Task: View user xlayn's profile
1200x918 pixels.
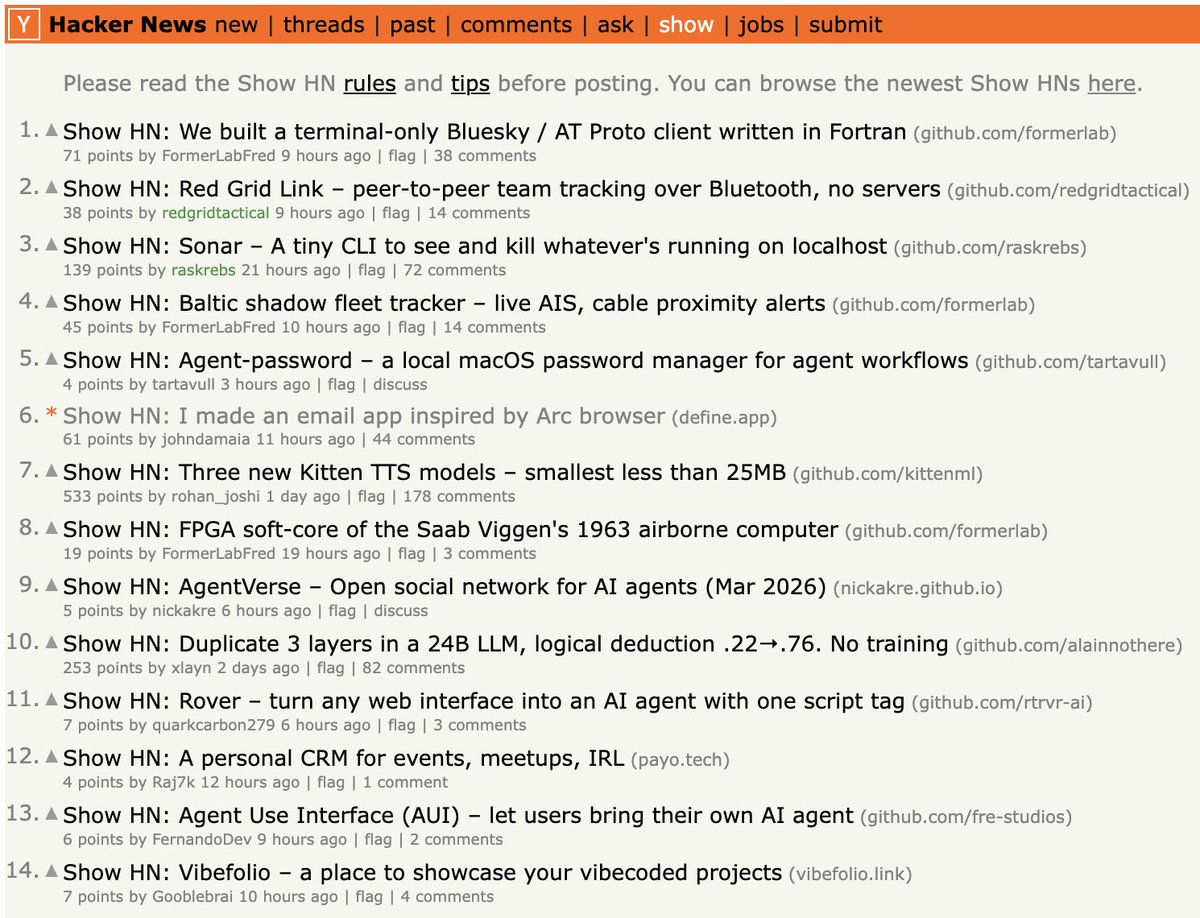Action: click(x=191, y=668)
